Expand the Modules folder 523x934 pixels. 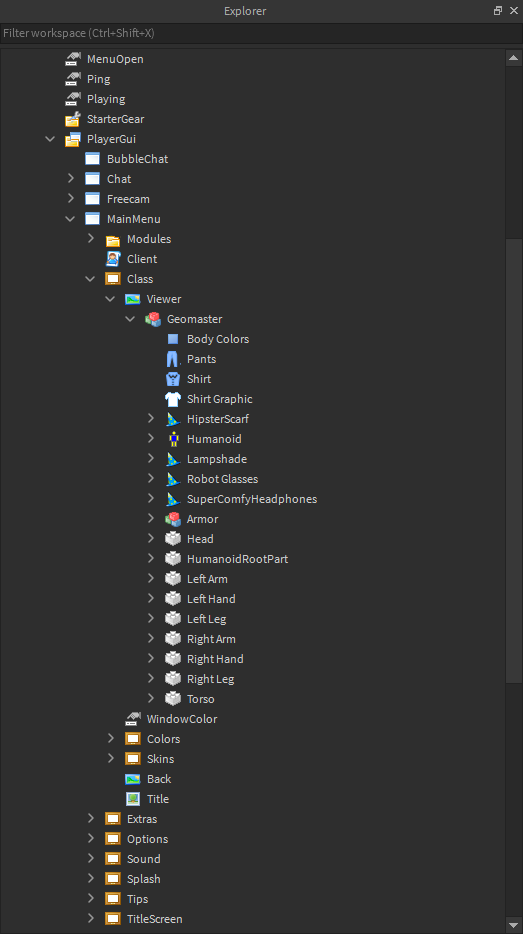tap(91, 239)
